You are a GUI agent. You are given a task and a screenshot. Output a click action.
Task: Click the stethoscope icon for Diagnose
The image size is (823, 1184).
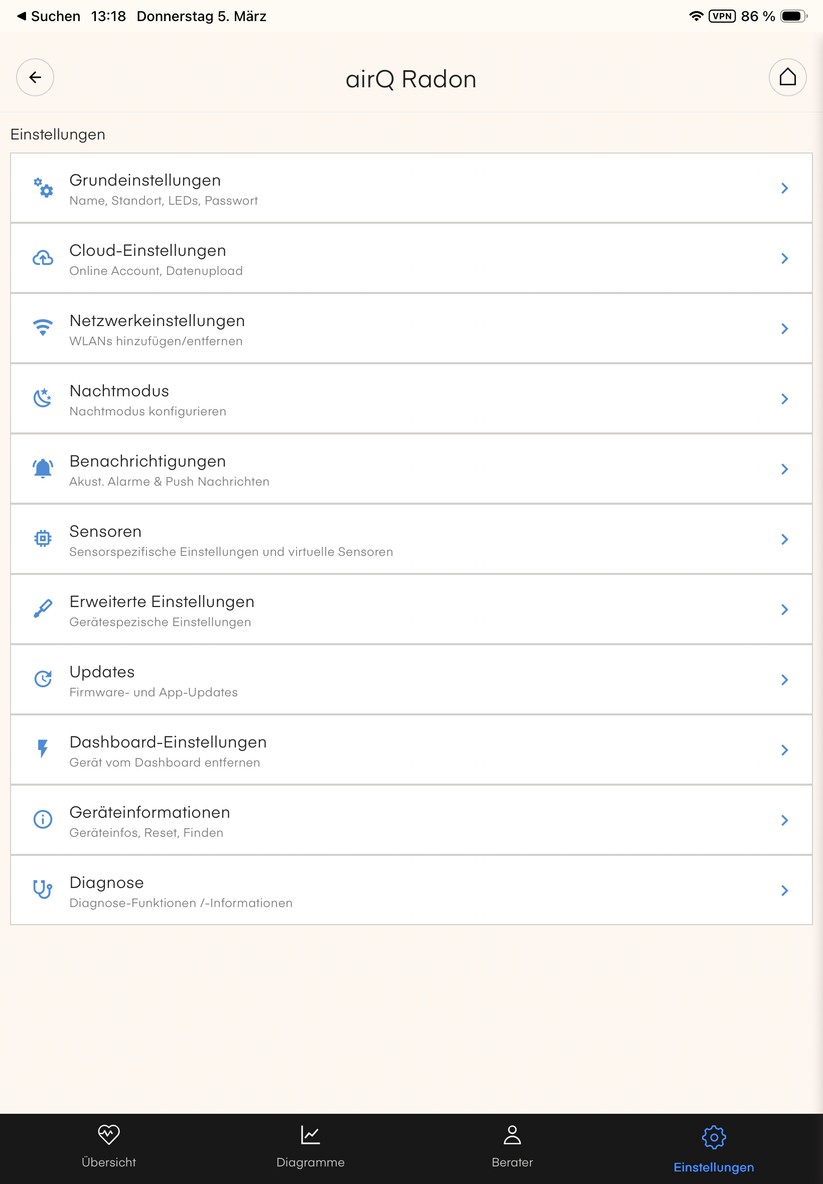(x=43, y=890)
